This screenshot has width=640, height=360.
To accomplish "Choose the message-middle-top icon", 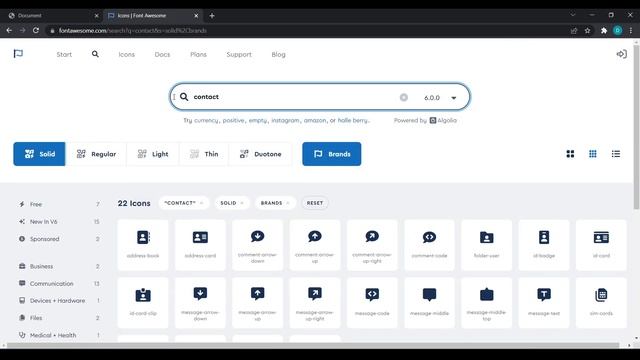I will [x=487, y=303].
